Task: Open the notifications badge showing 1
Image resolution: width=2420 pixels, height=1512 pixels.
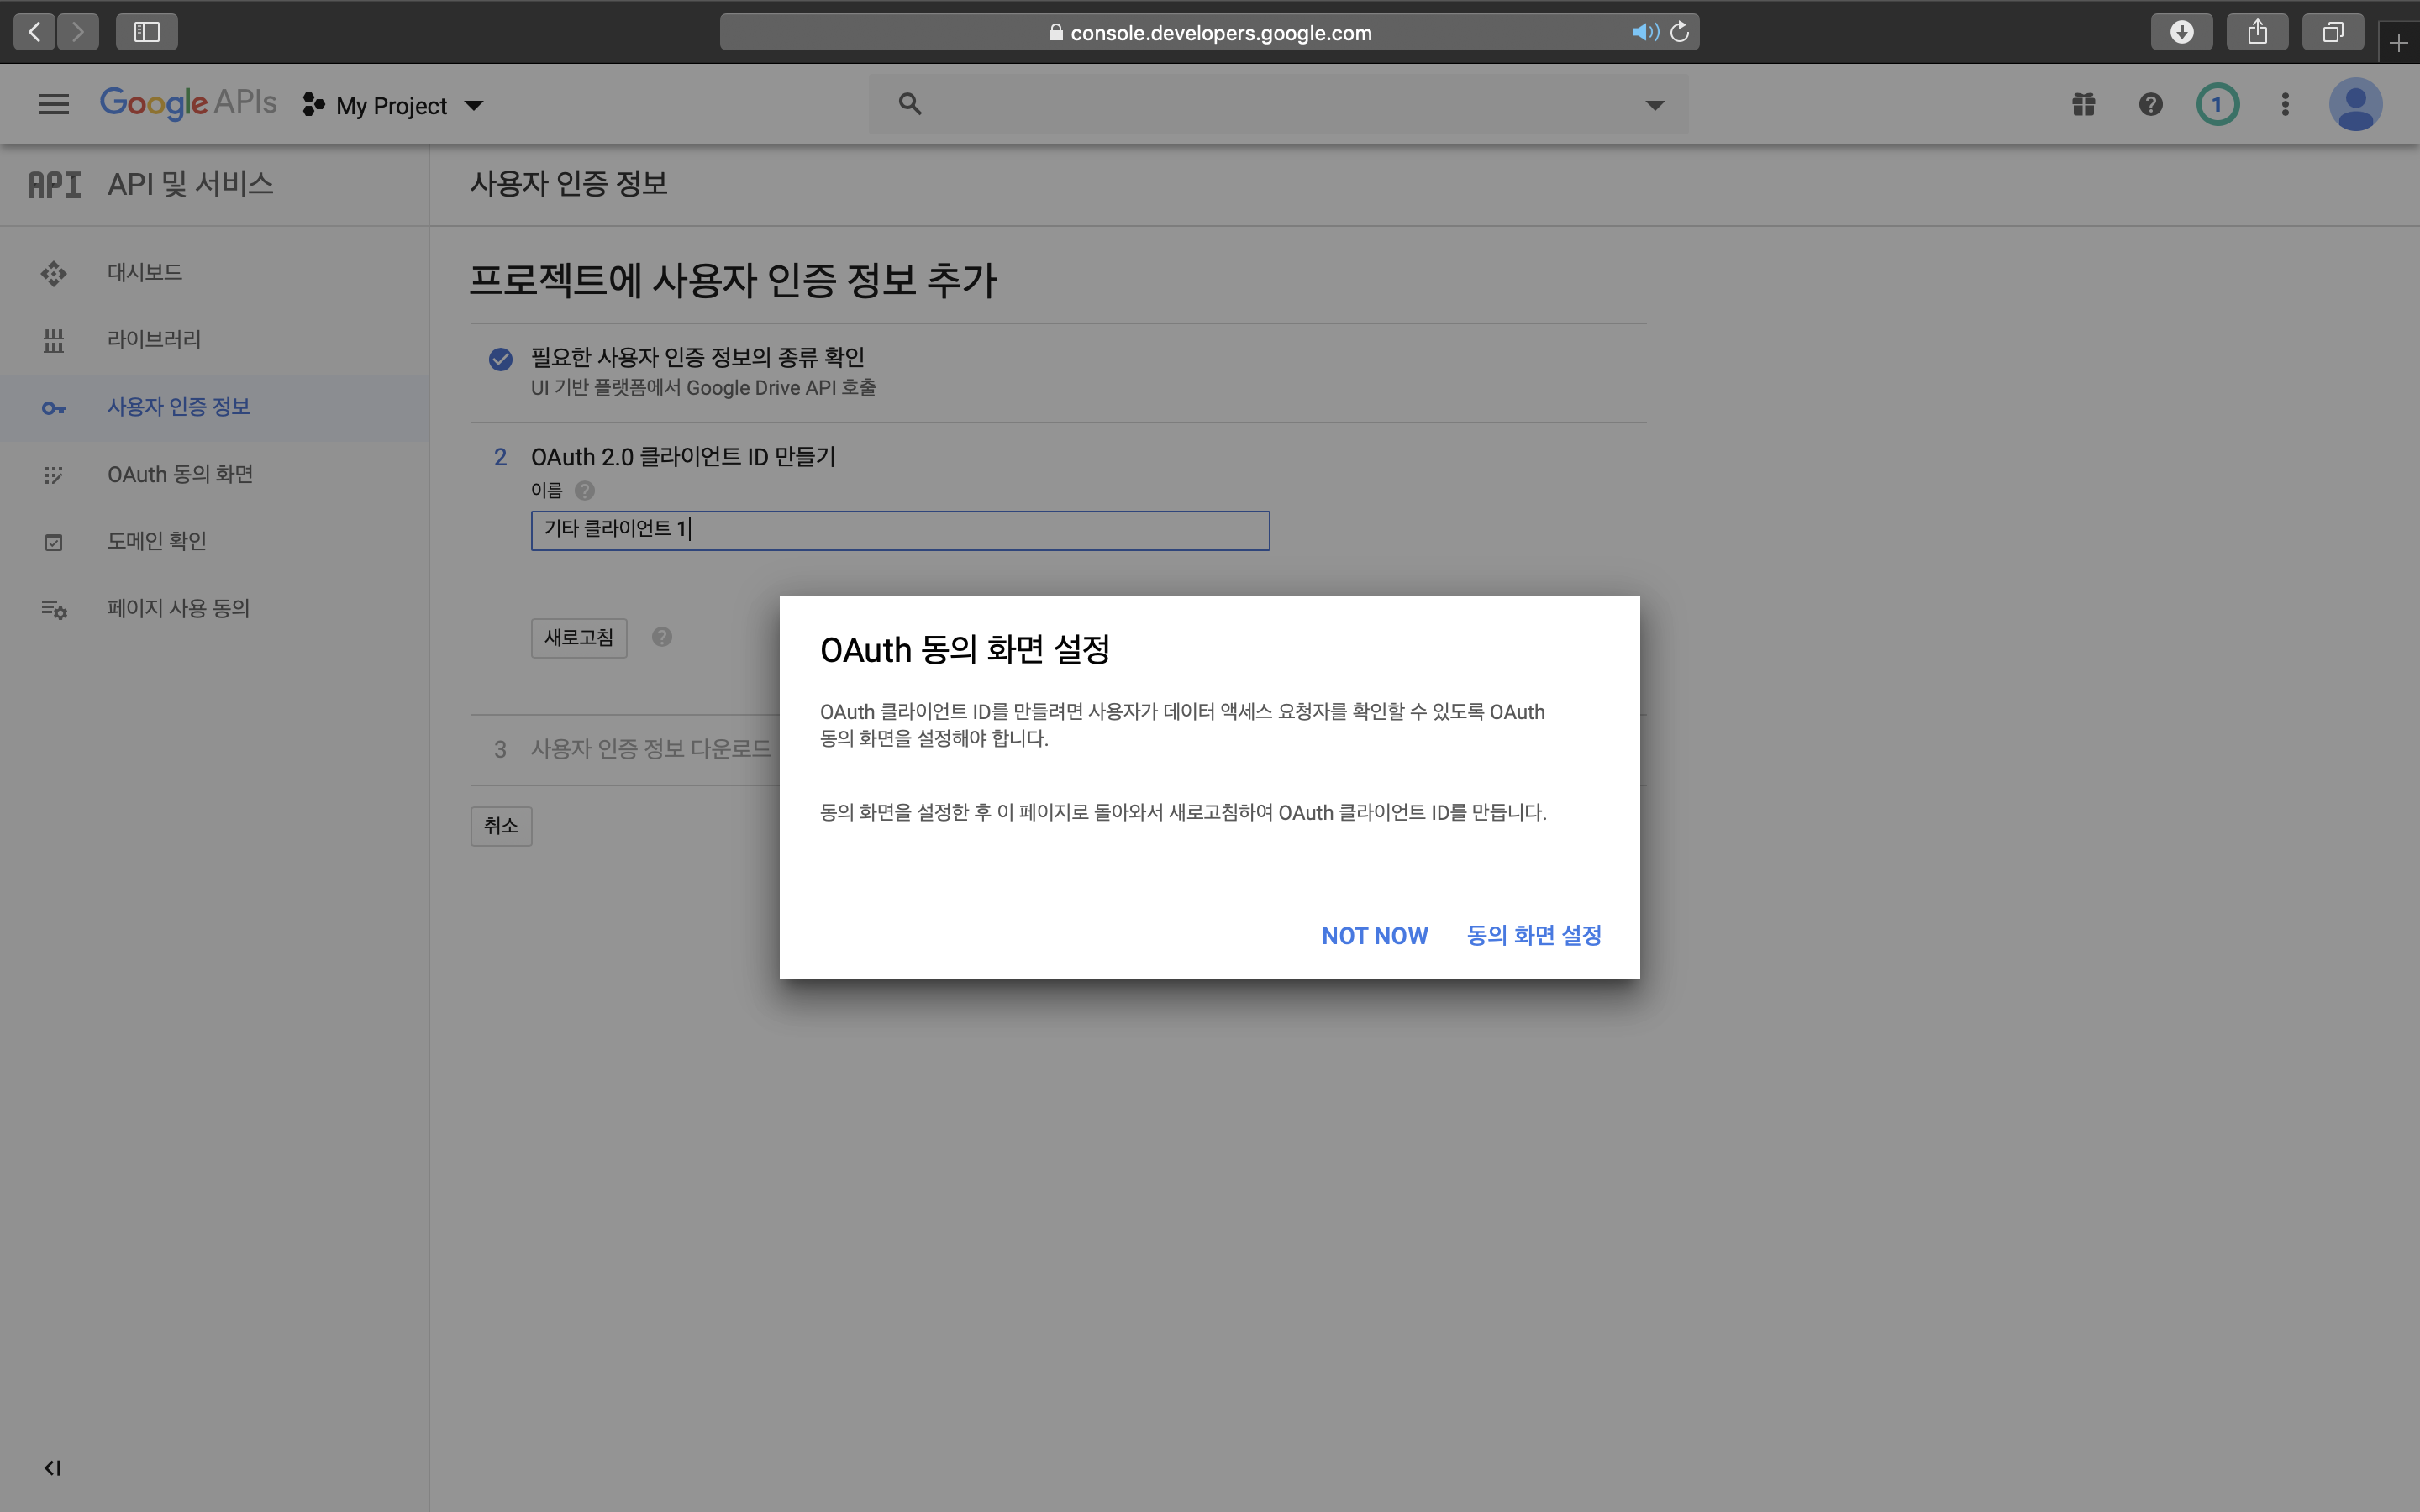Action: 2217,104
